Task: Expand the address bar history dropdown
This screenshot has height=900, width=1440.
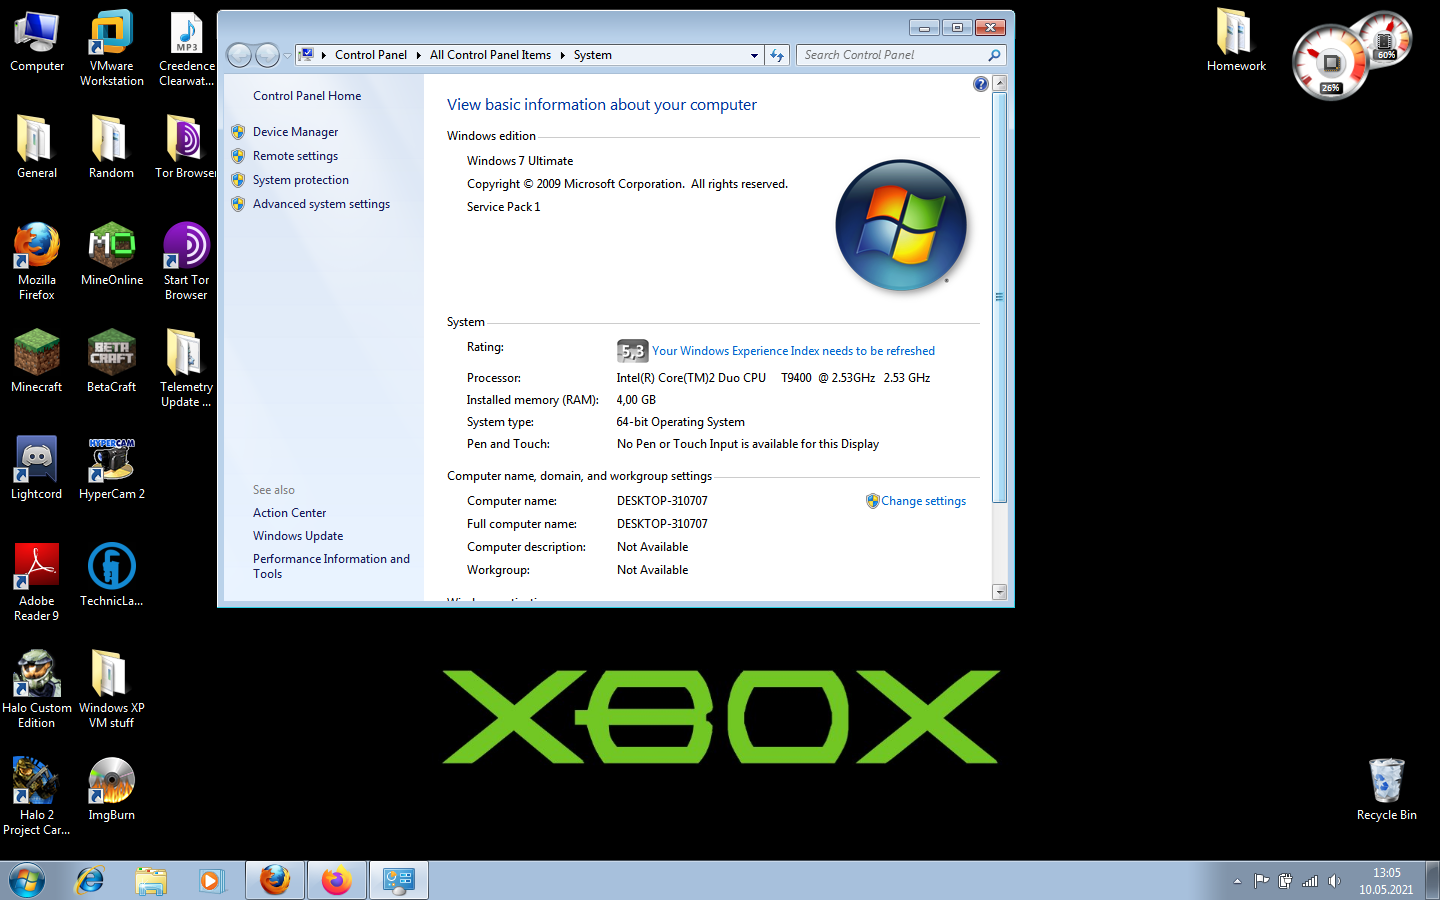Action: pos(754,56)
